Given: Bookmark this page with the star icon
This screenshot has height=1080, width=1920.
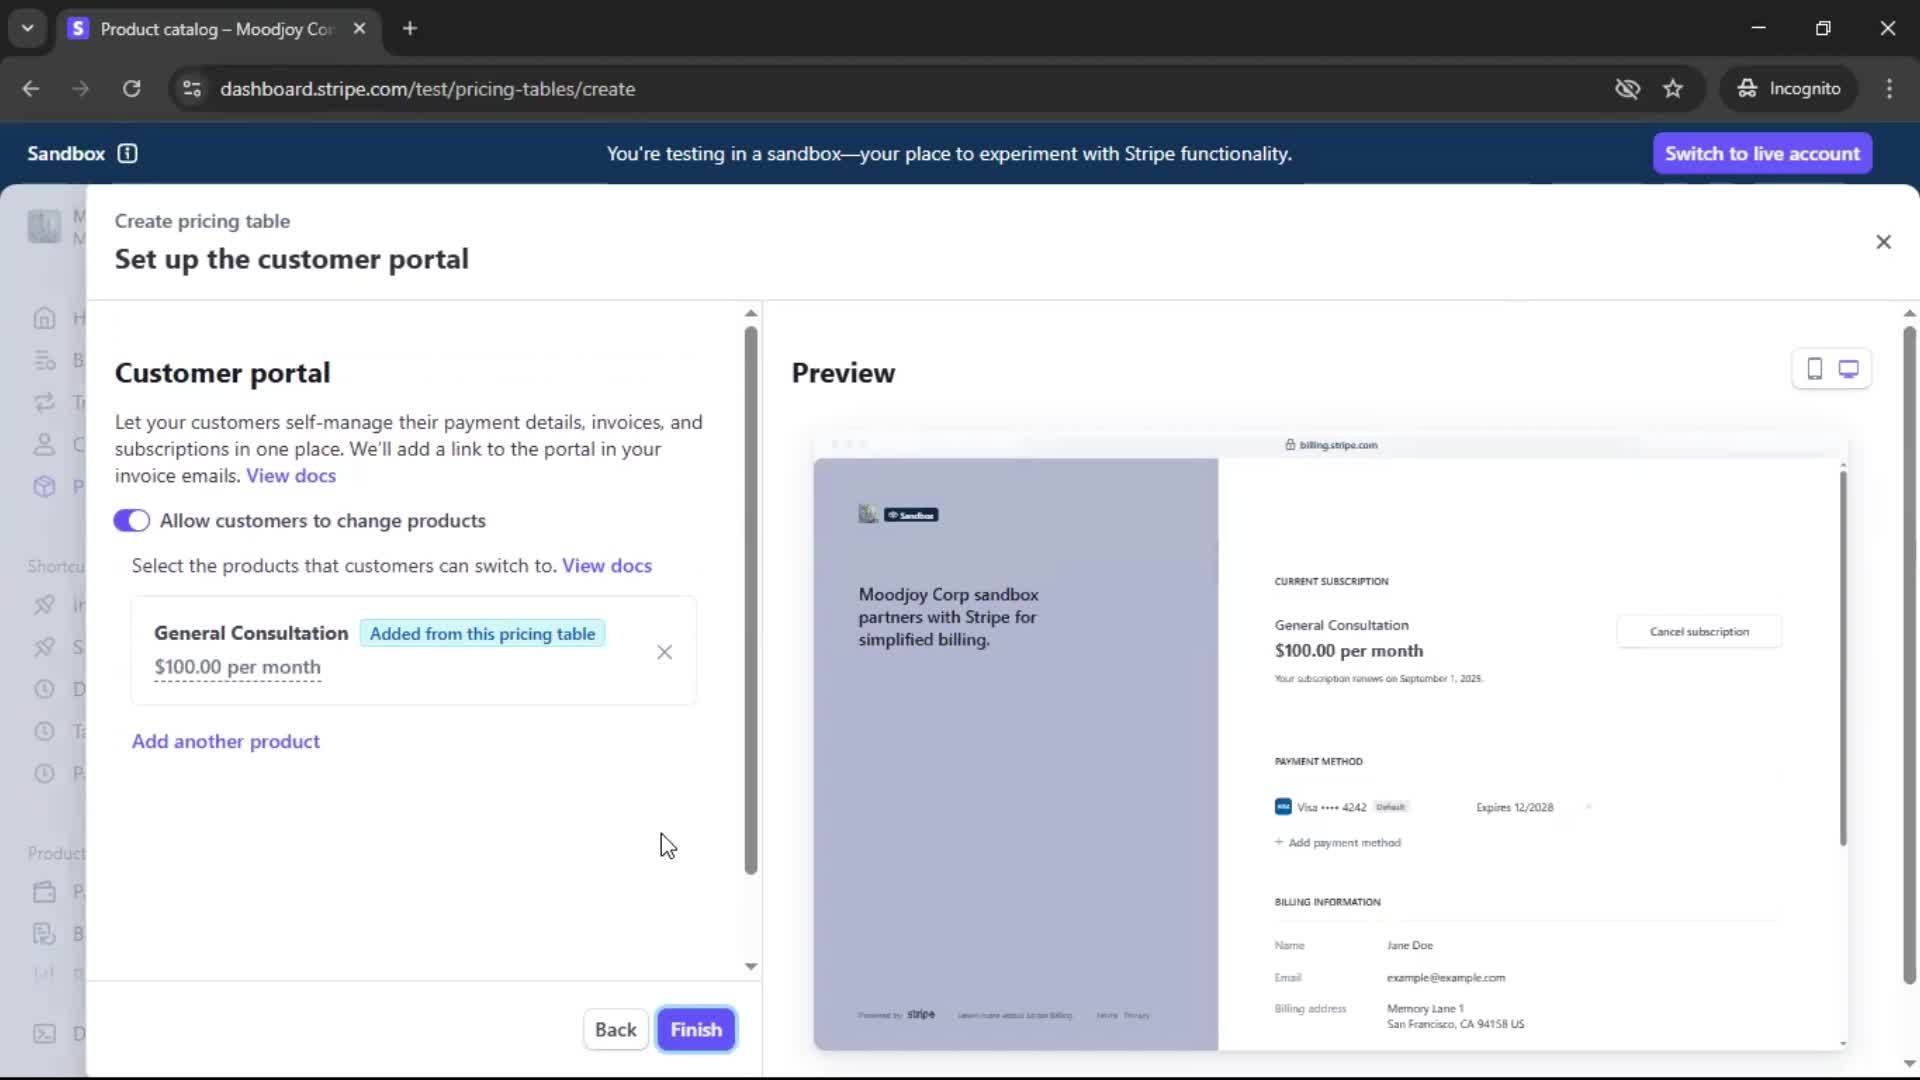Looking at the screenshot, I should (1673, 89).
